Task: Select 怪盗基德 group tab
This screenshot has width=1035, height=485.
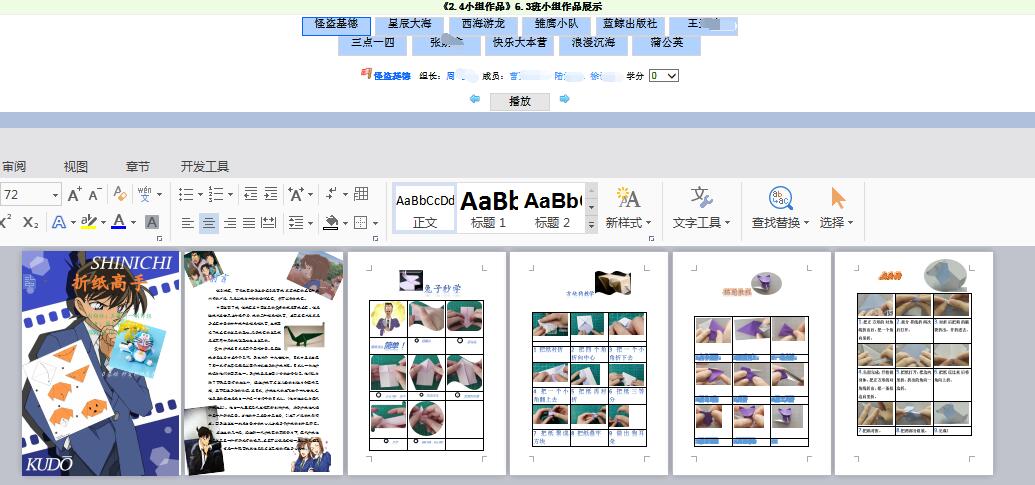Action: tap(337, 25)
